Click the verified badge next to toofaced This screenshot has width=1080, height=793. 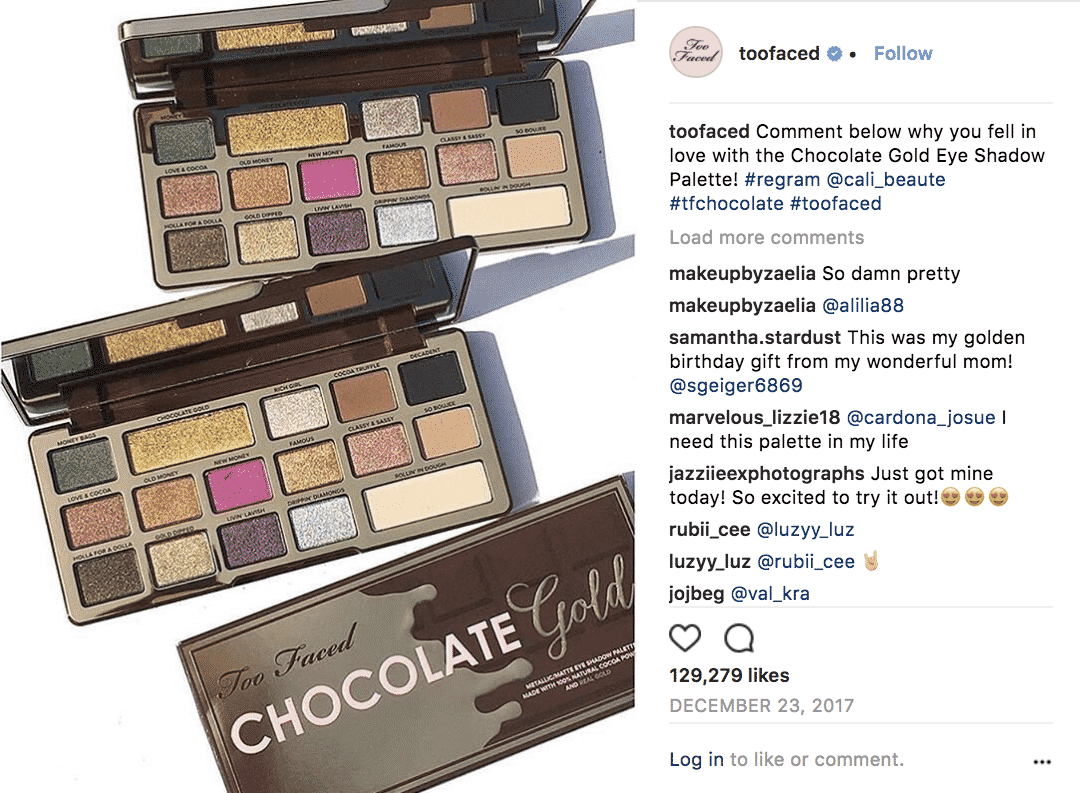click(834, 54)
